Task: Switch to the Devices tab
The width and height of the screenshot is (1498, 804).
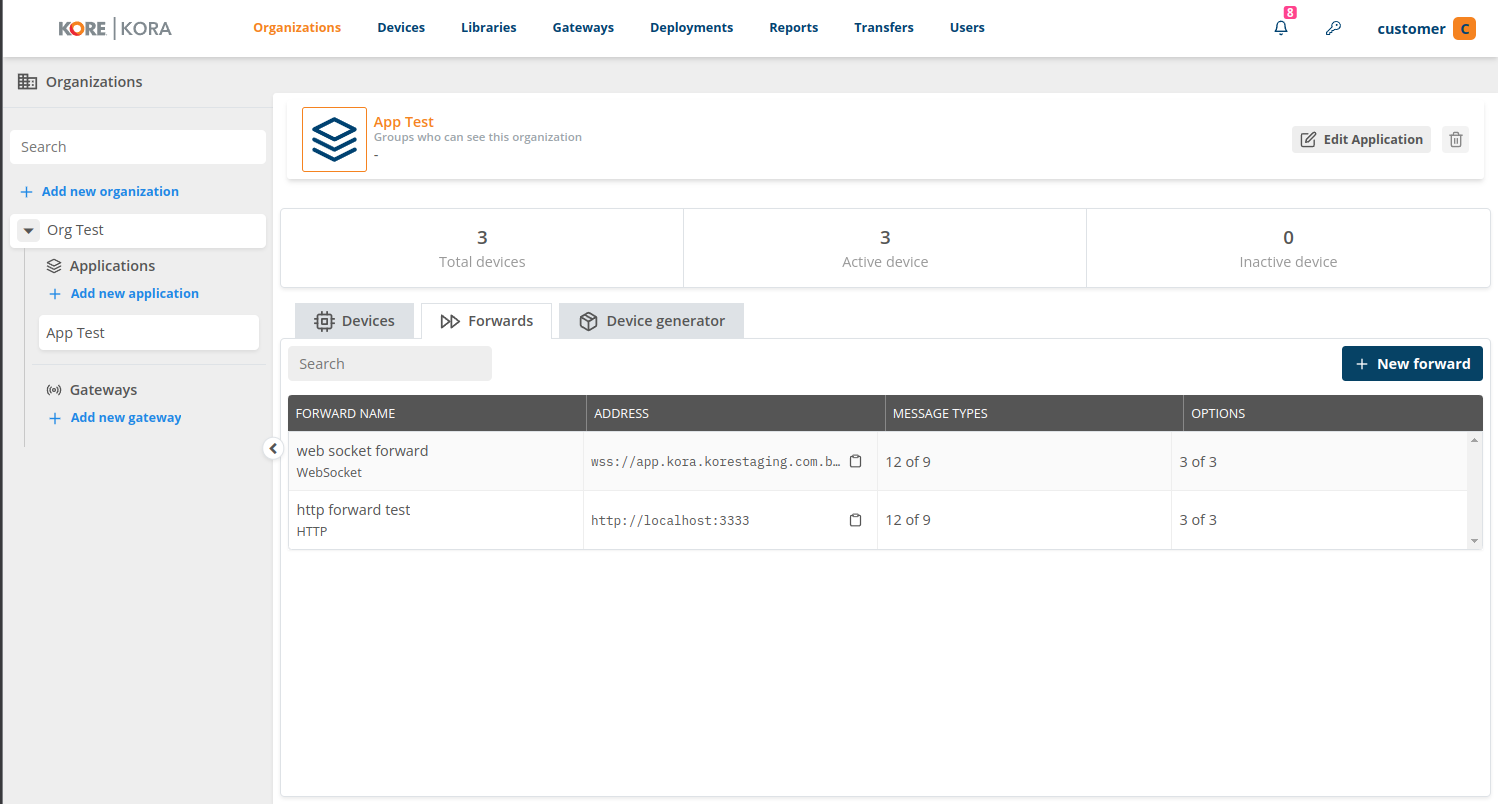Action: pos(354,321)
